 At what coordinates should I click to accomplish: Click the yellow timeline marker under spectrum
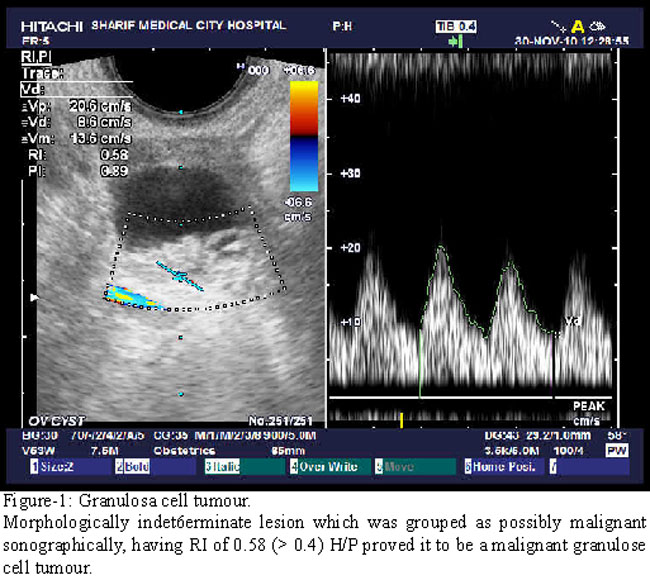(402, 419)
